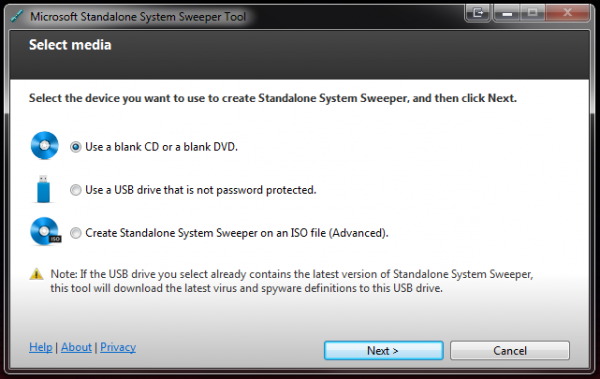
Task: Minimize the System Sweeper Tool window
Action: click(x=507, y=13)
